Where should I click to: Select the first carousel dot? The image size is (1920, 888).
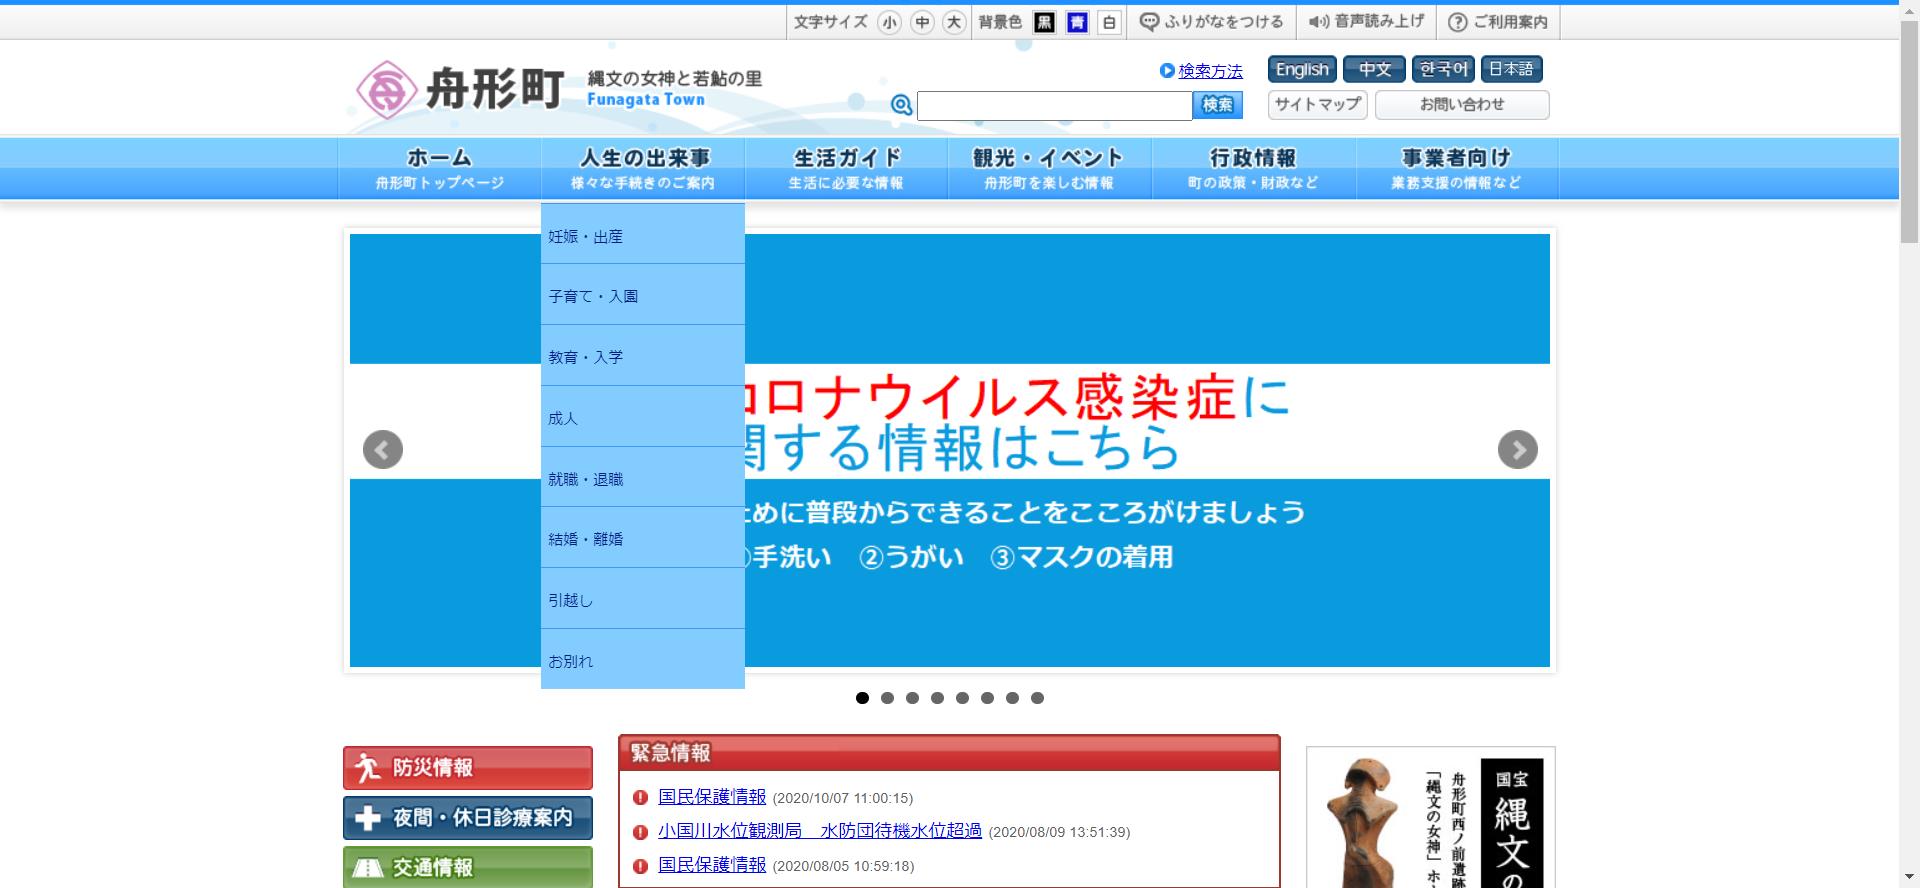click(862, 698)
